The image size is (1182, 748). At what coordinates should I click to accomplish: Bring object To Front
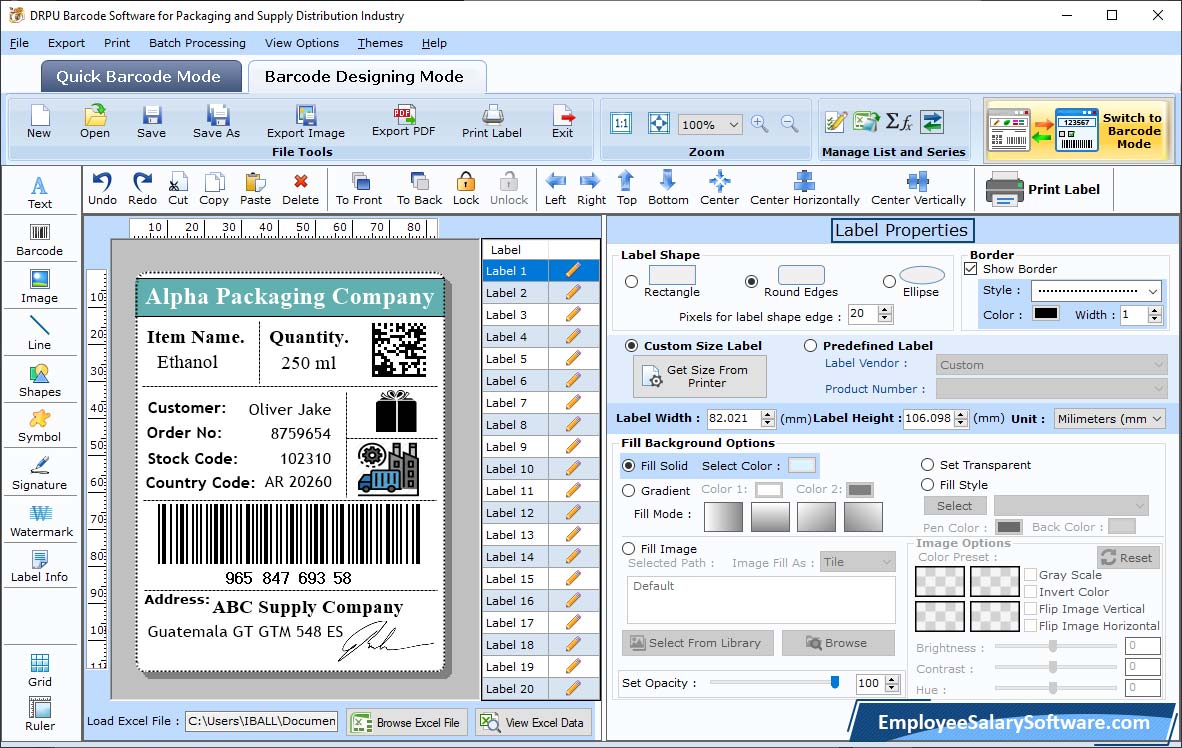(x=359, y=189)
